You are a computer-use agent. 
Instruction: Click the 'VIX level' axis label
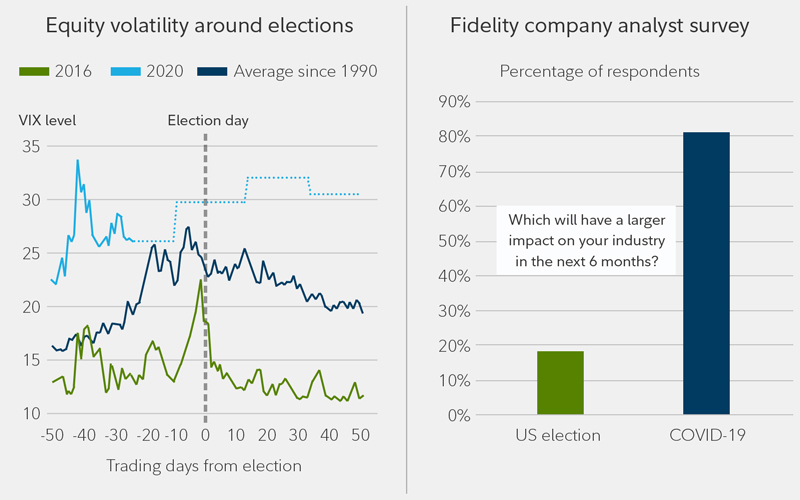tap(47, 121)
